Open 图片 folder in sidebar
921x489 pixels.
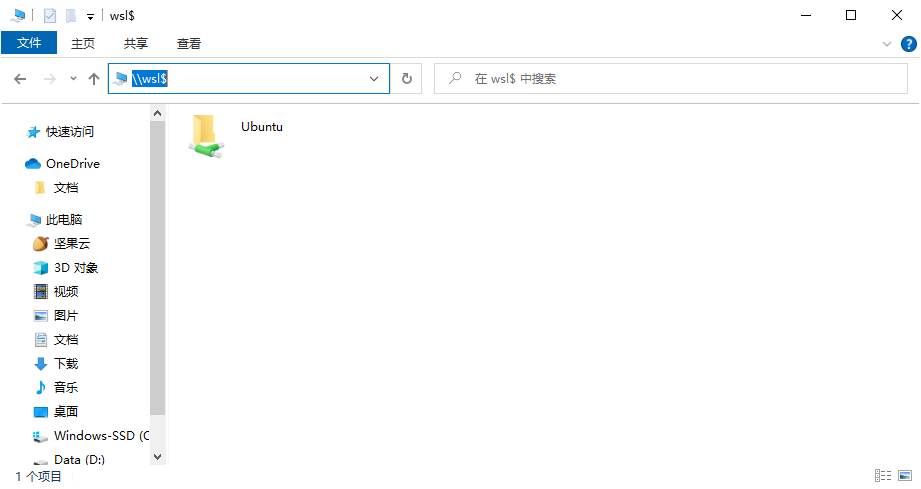(x=66, y=316)
